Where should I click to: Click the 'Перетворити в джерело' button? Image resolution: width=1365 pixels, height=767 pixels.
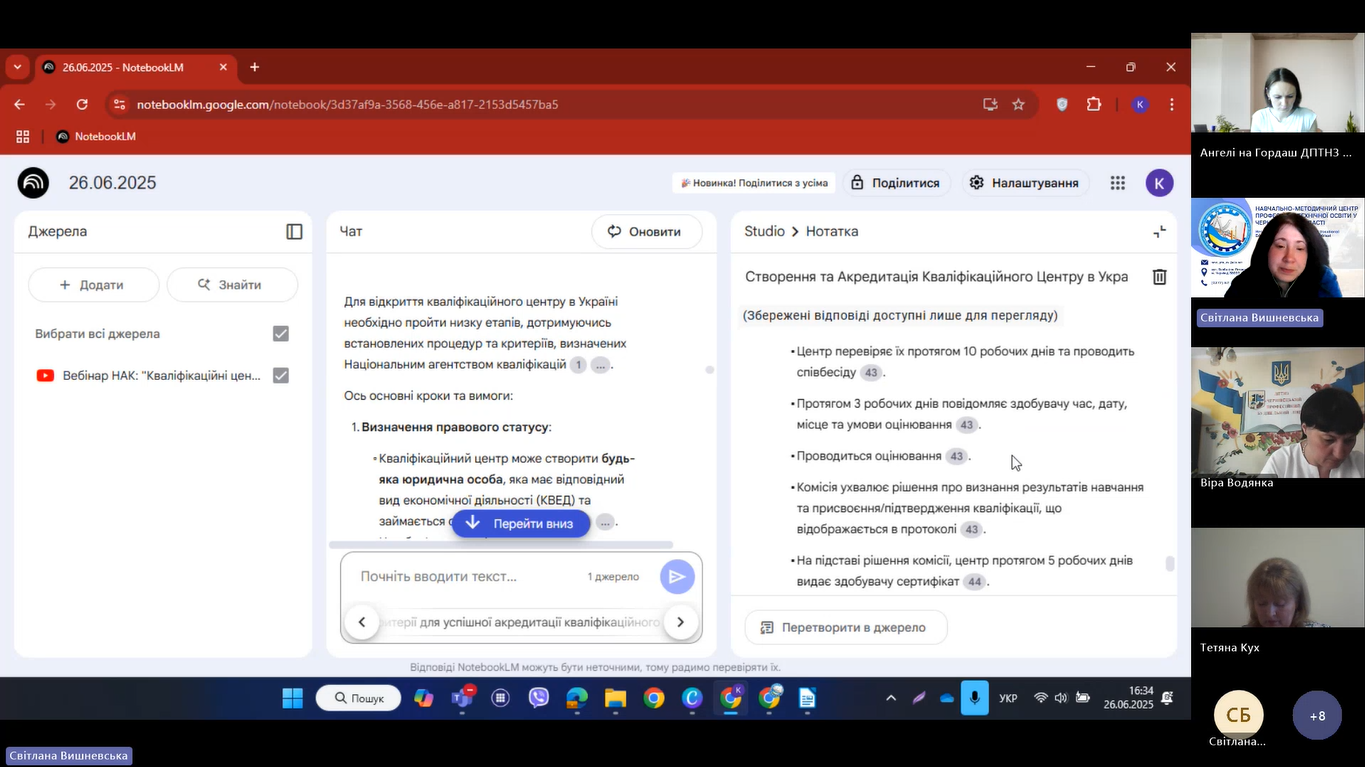(x=846, y=627)
